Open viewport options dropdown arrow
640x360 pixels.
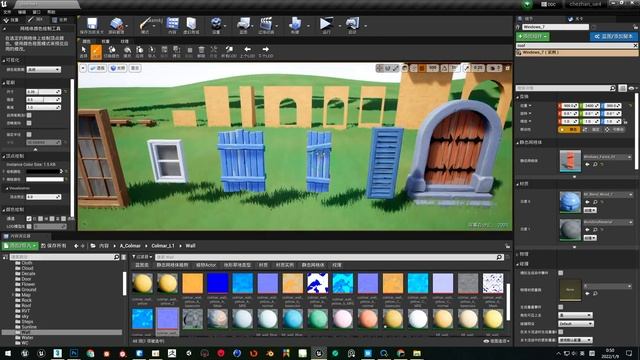[83, 68]
